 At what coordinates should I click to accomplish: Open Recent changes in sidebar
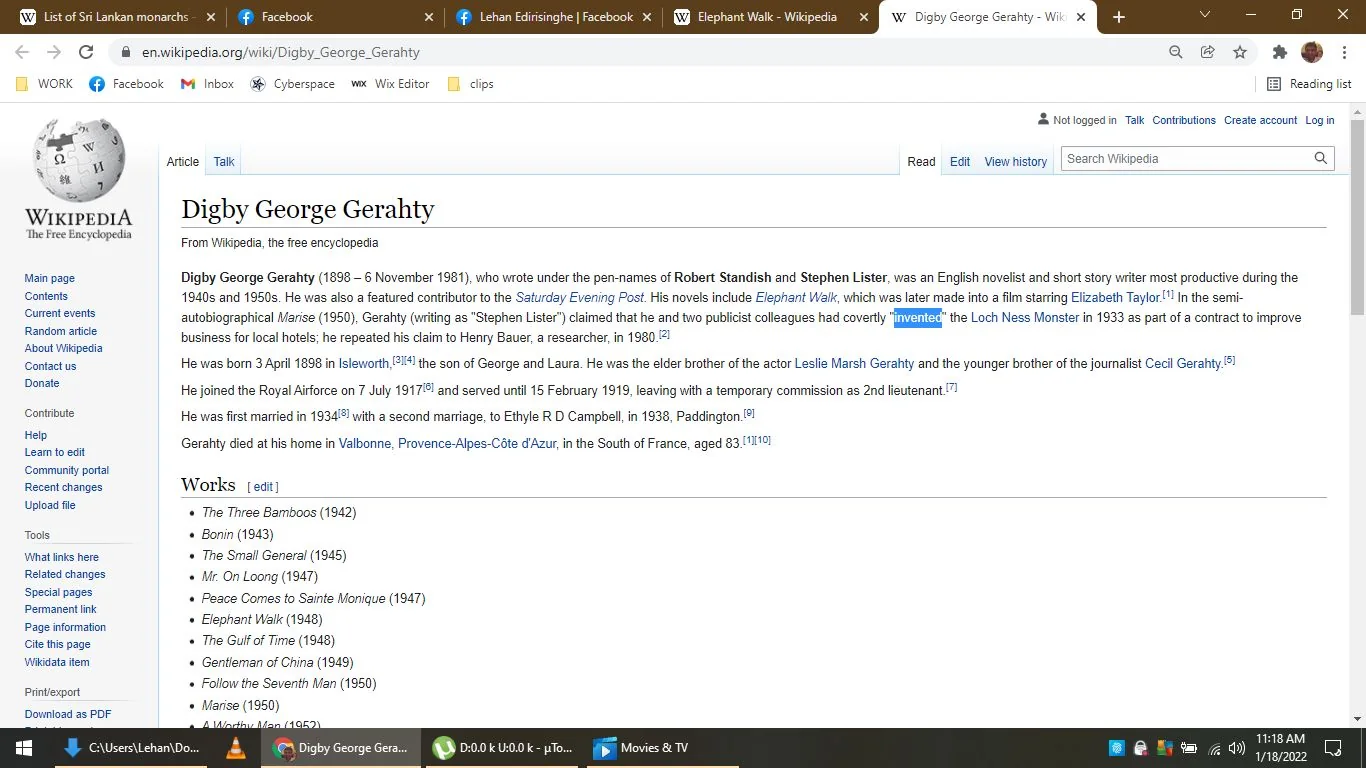tap(64, 487)
